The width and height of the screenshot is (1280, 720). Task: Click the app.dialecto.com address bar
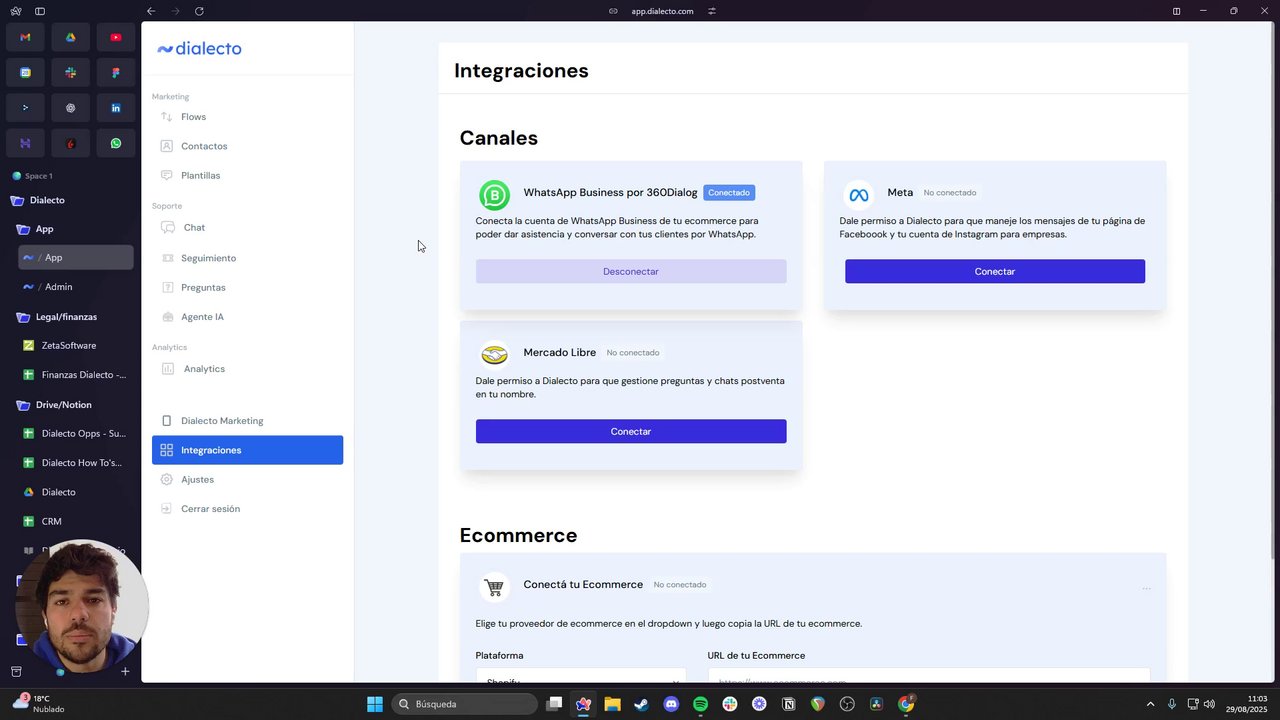[662, 11]
